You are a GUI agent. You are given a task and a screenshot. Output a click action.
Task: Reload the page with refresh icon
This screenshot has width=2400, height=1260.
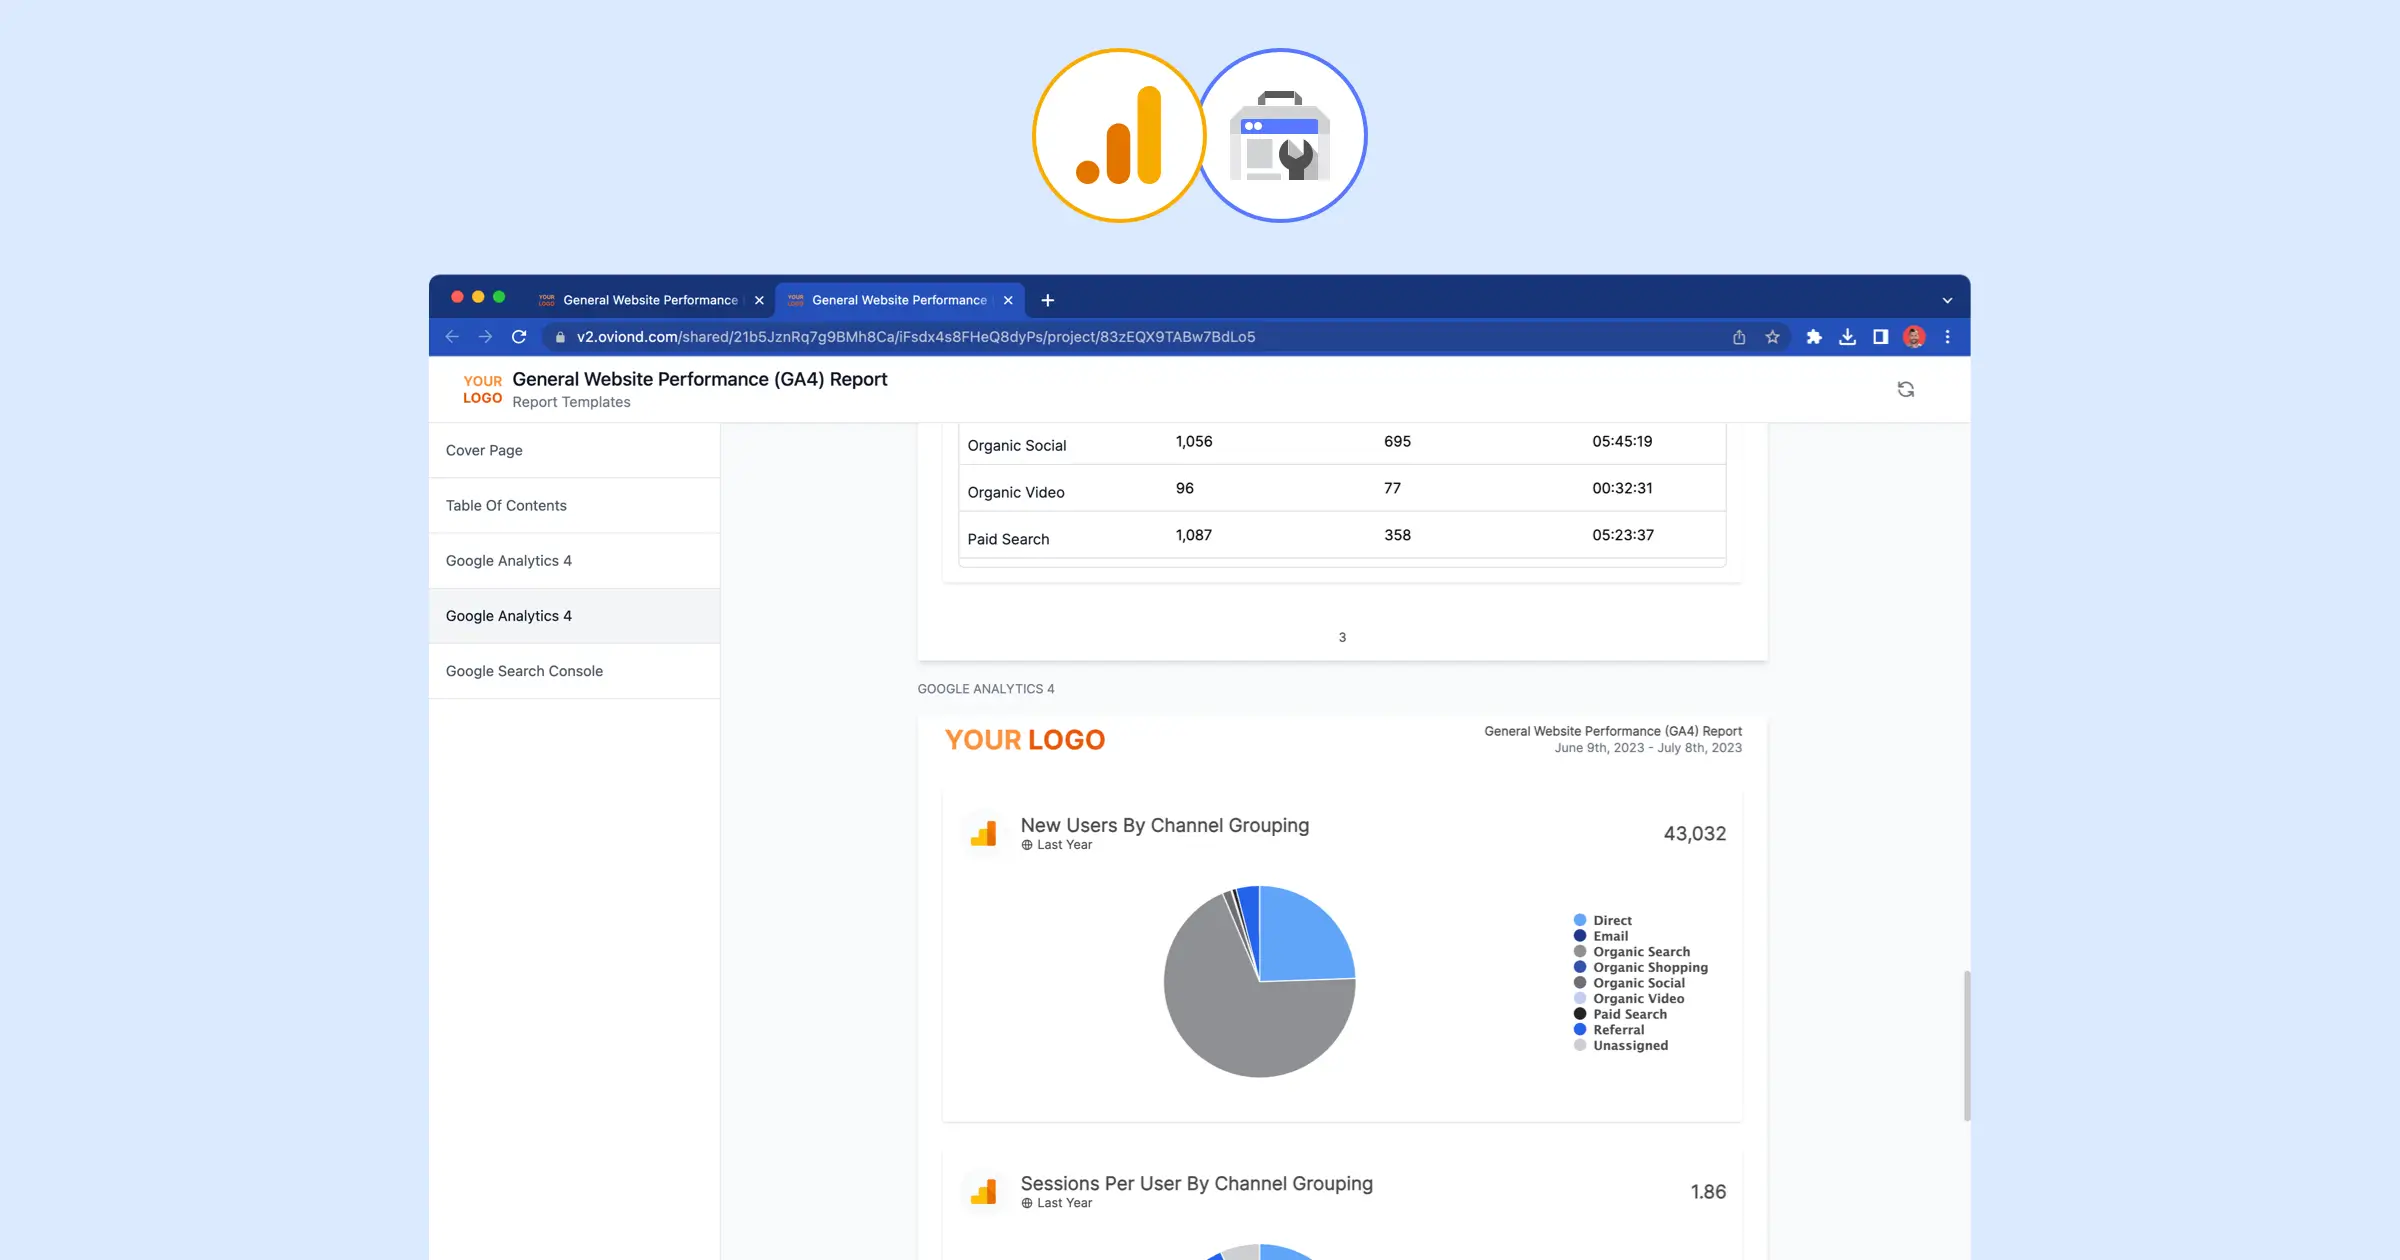(519, 337)
